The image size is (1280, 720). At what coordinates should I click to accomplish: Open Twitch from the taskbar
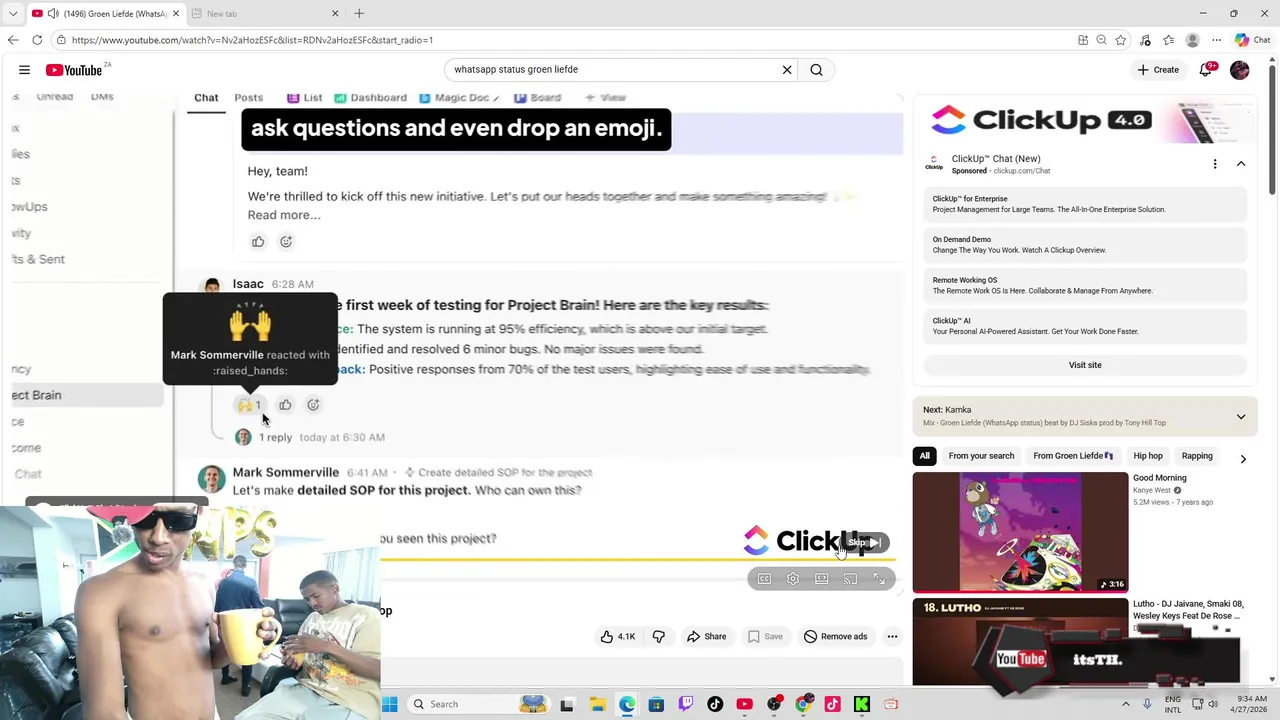point(686,704)
